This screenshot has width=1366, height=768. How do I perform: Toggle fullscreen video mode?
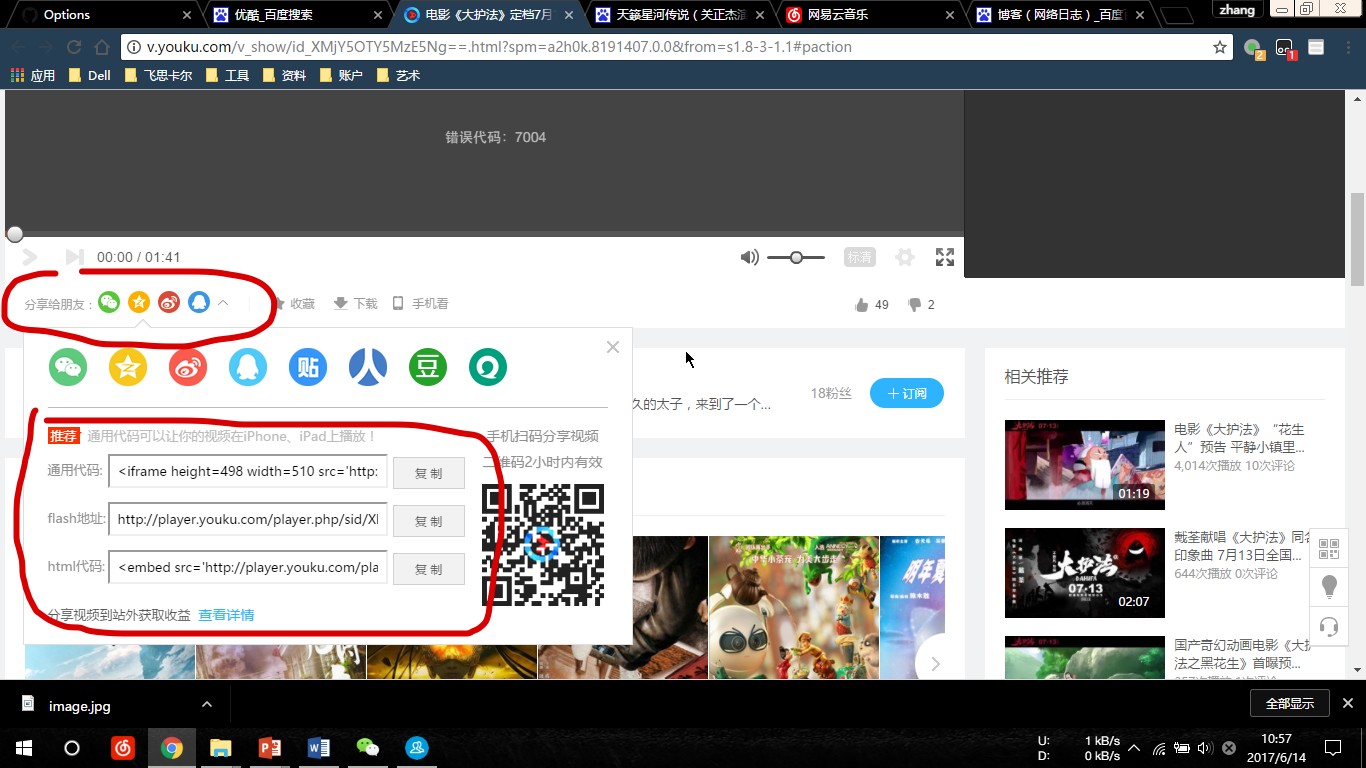pyautogui.click(x=944, y=257)
